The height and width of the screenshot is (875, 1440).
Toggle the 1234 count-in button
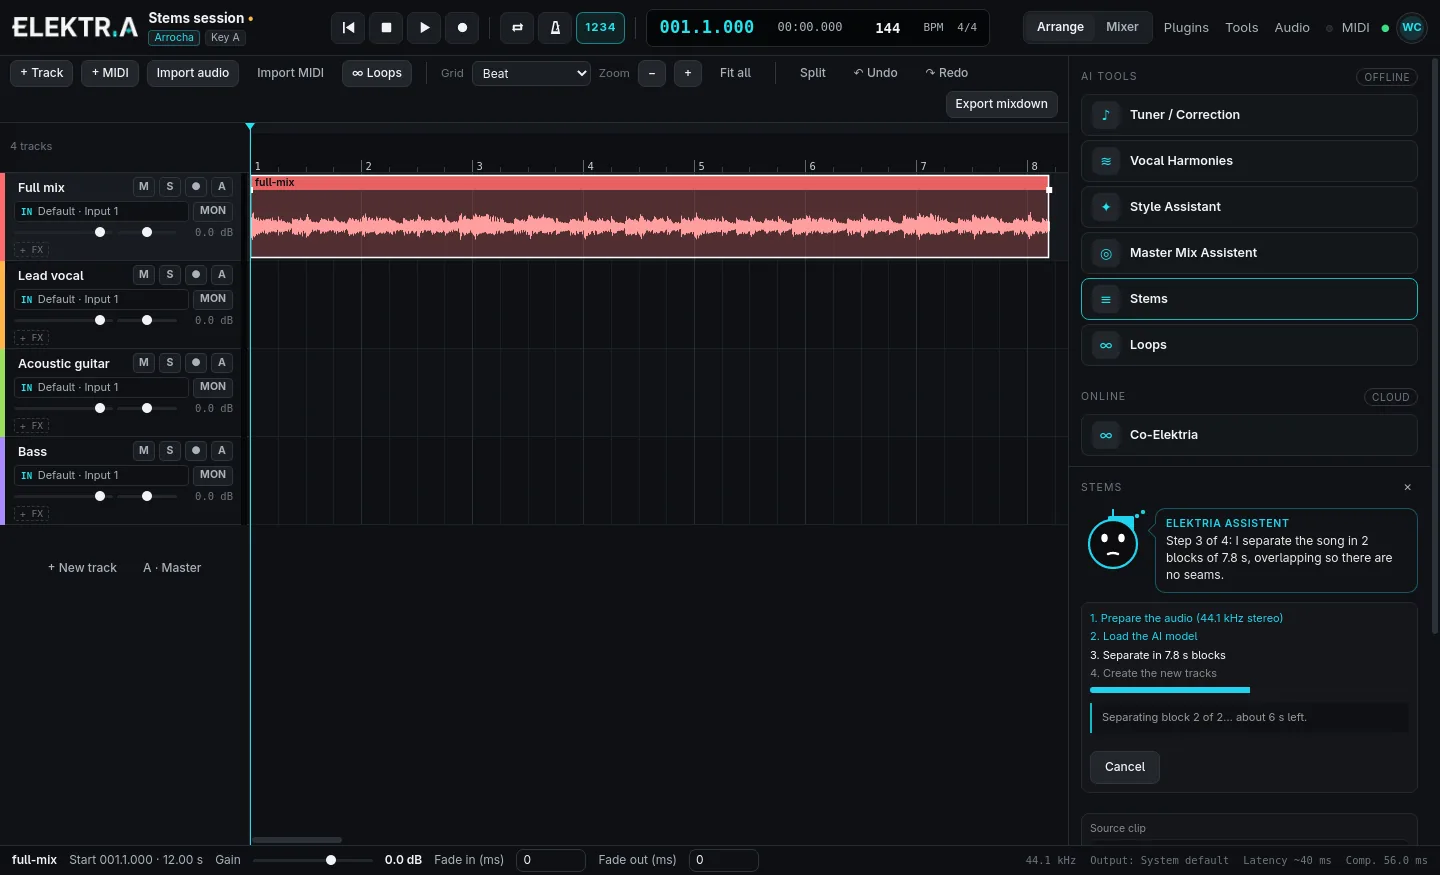(600, 28)
